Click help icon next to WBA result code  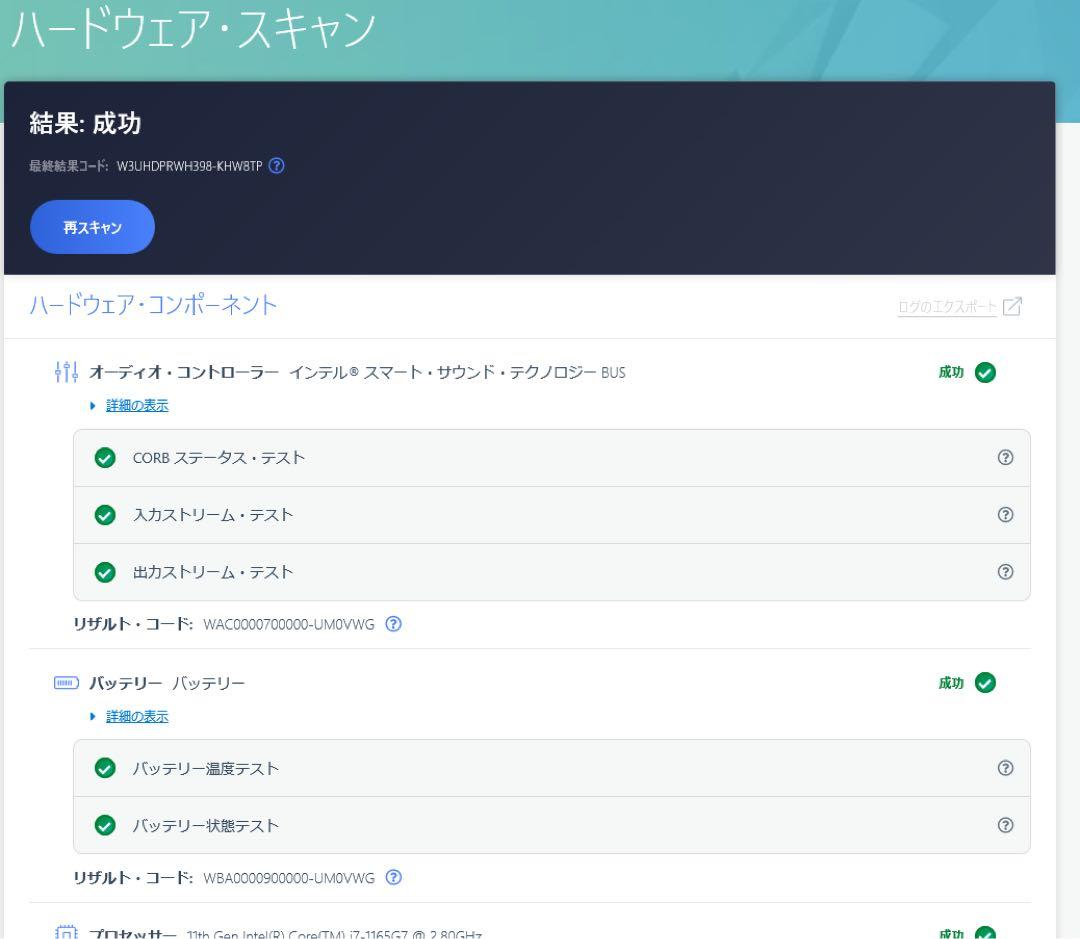(394, 878)
